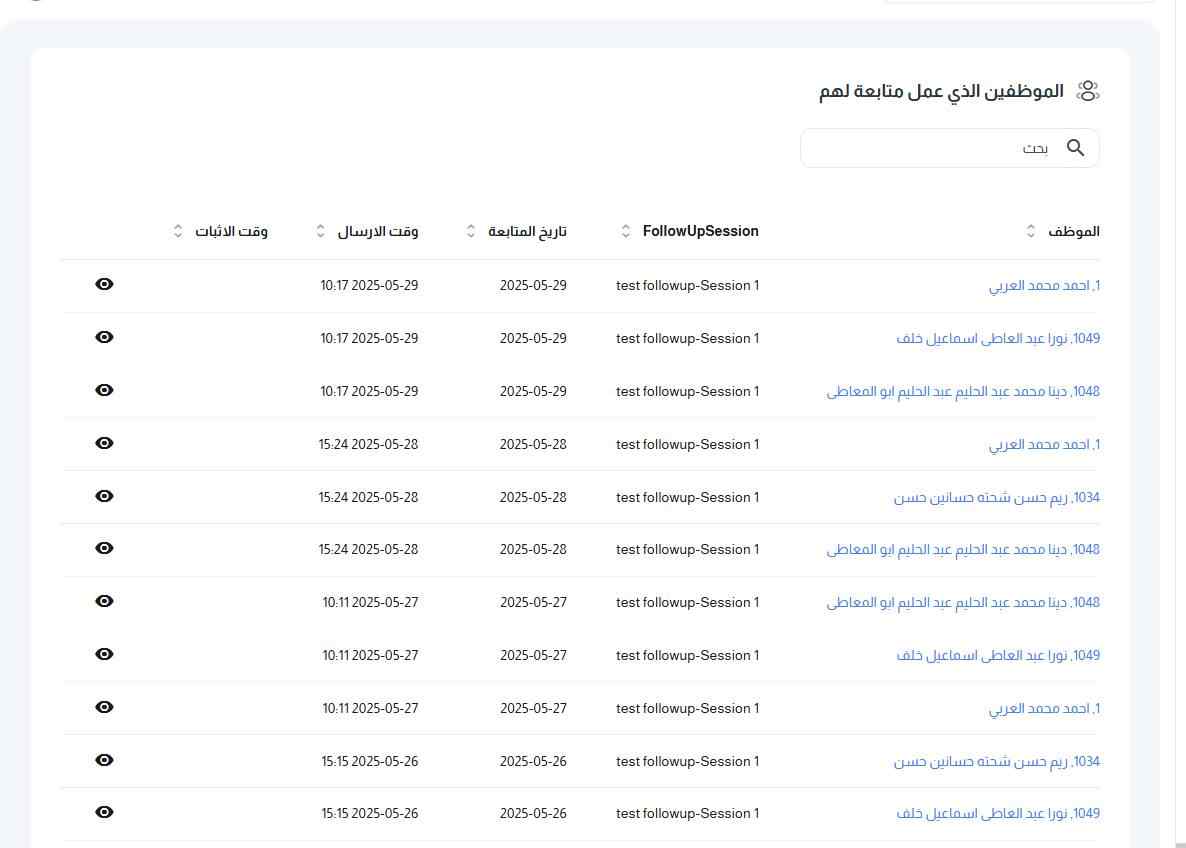The image size is (1186, 848).
Task: Click send time 10:11 2025-05-27 for employee 1049
Action: coord(371,656)
